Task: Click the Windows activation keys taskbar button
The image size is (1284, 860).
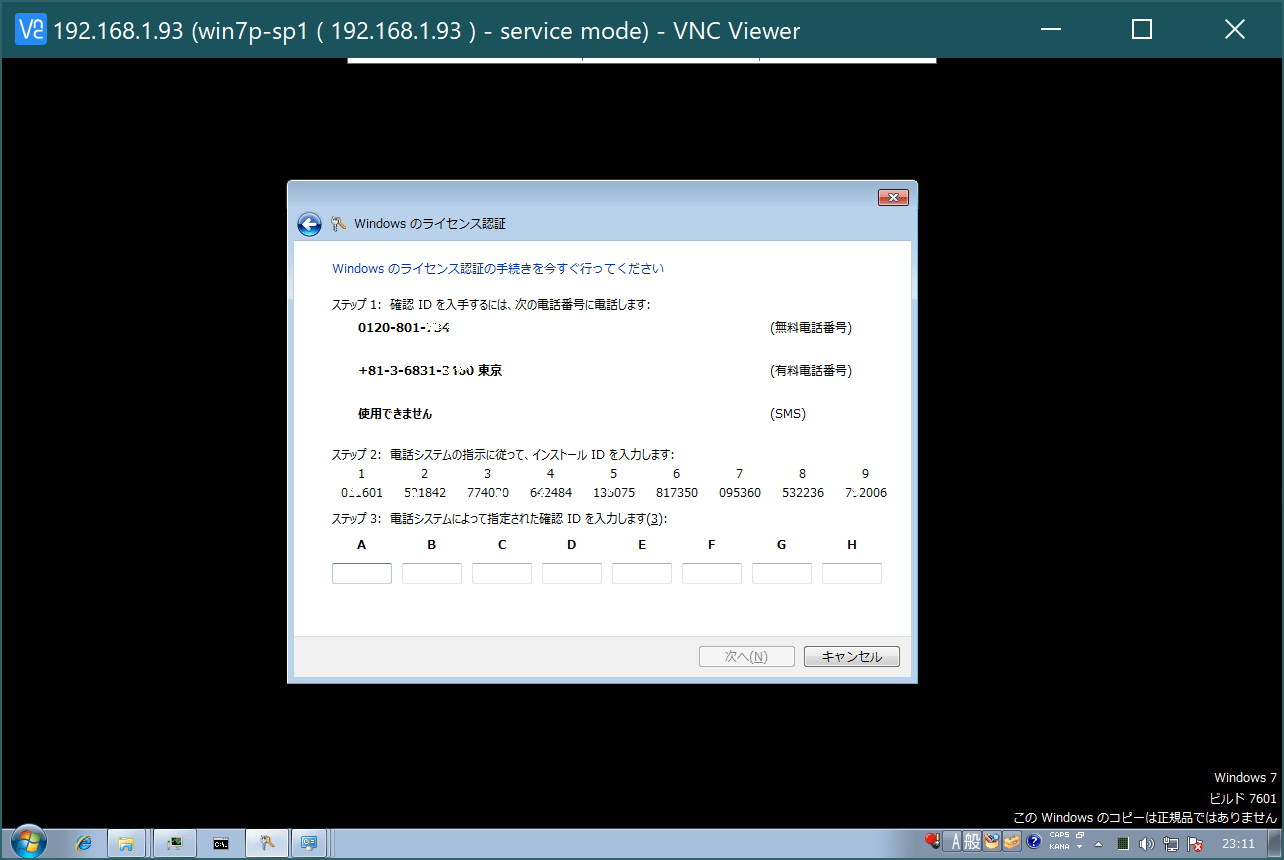Action: pos(267,843)
